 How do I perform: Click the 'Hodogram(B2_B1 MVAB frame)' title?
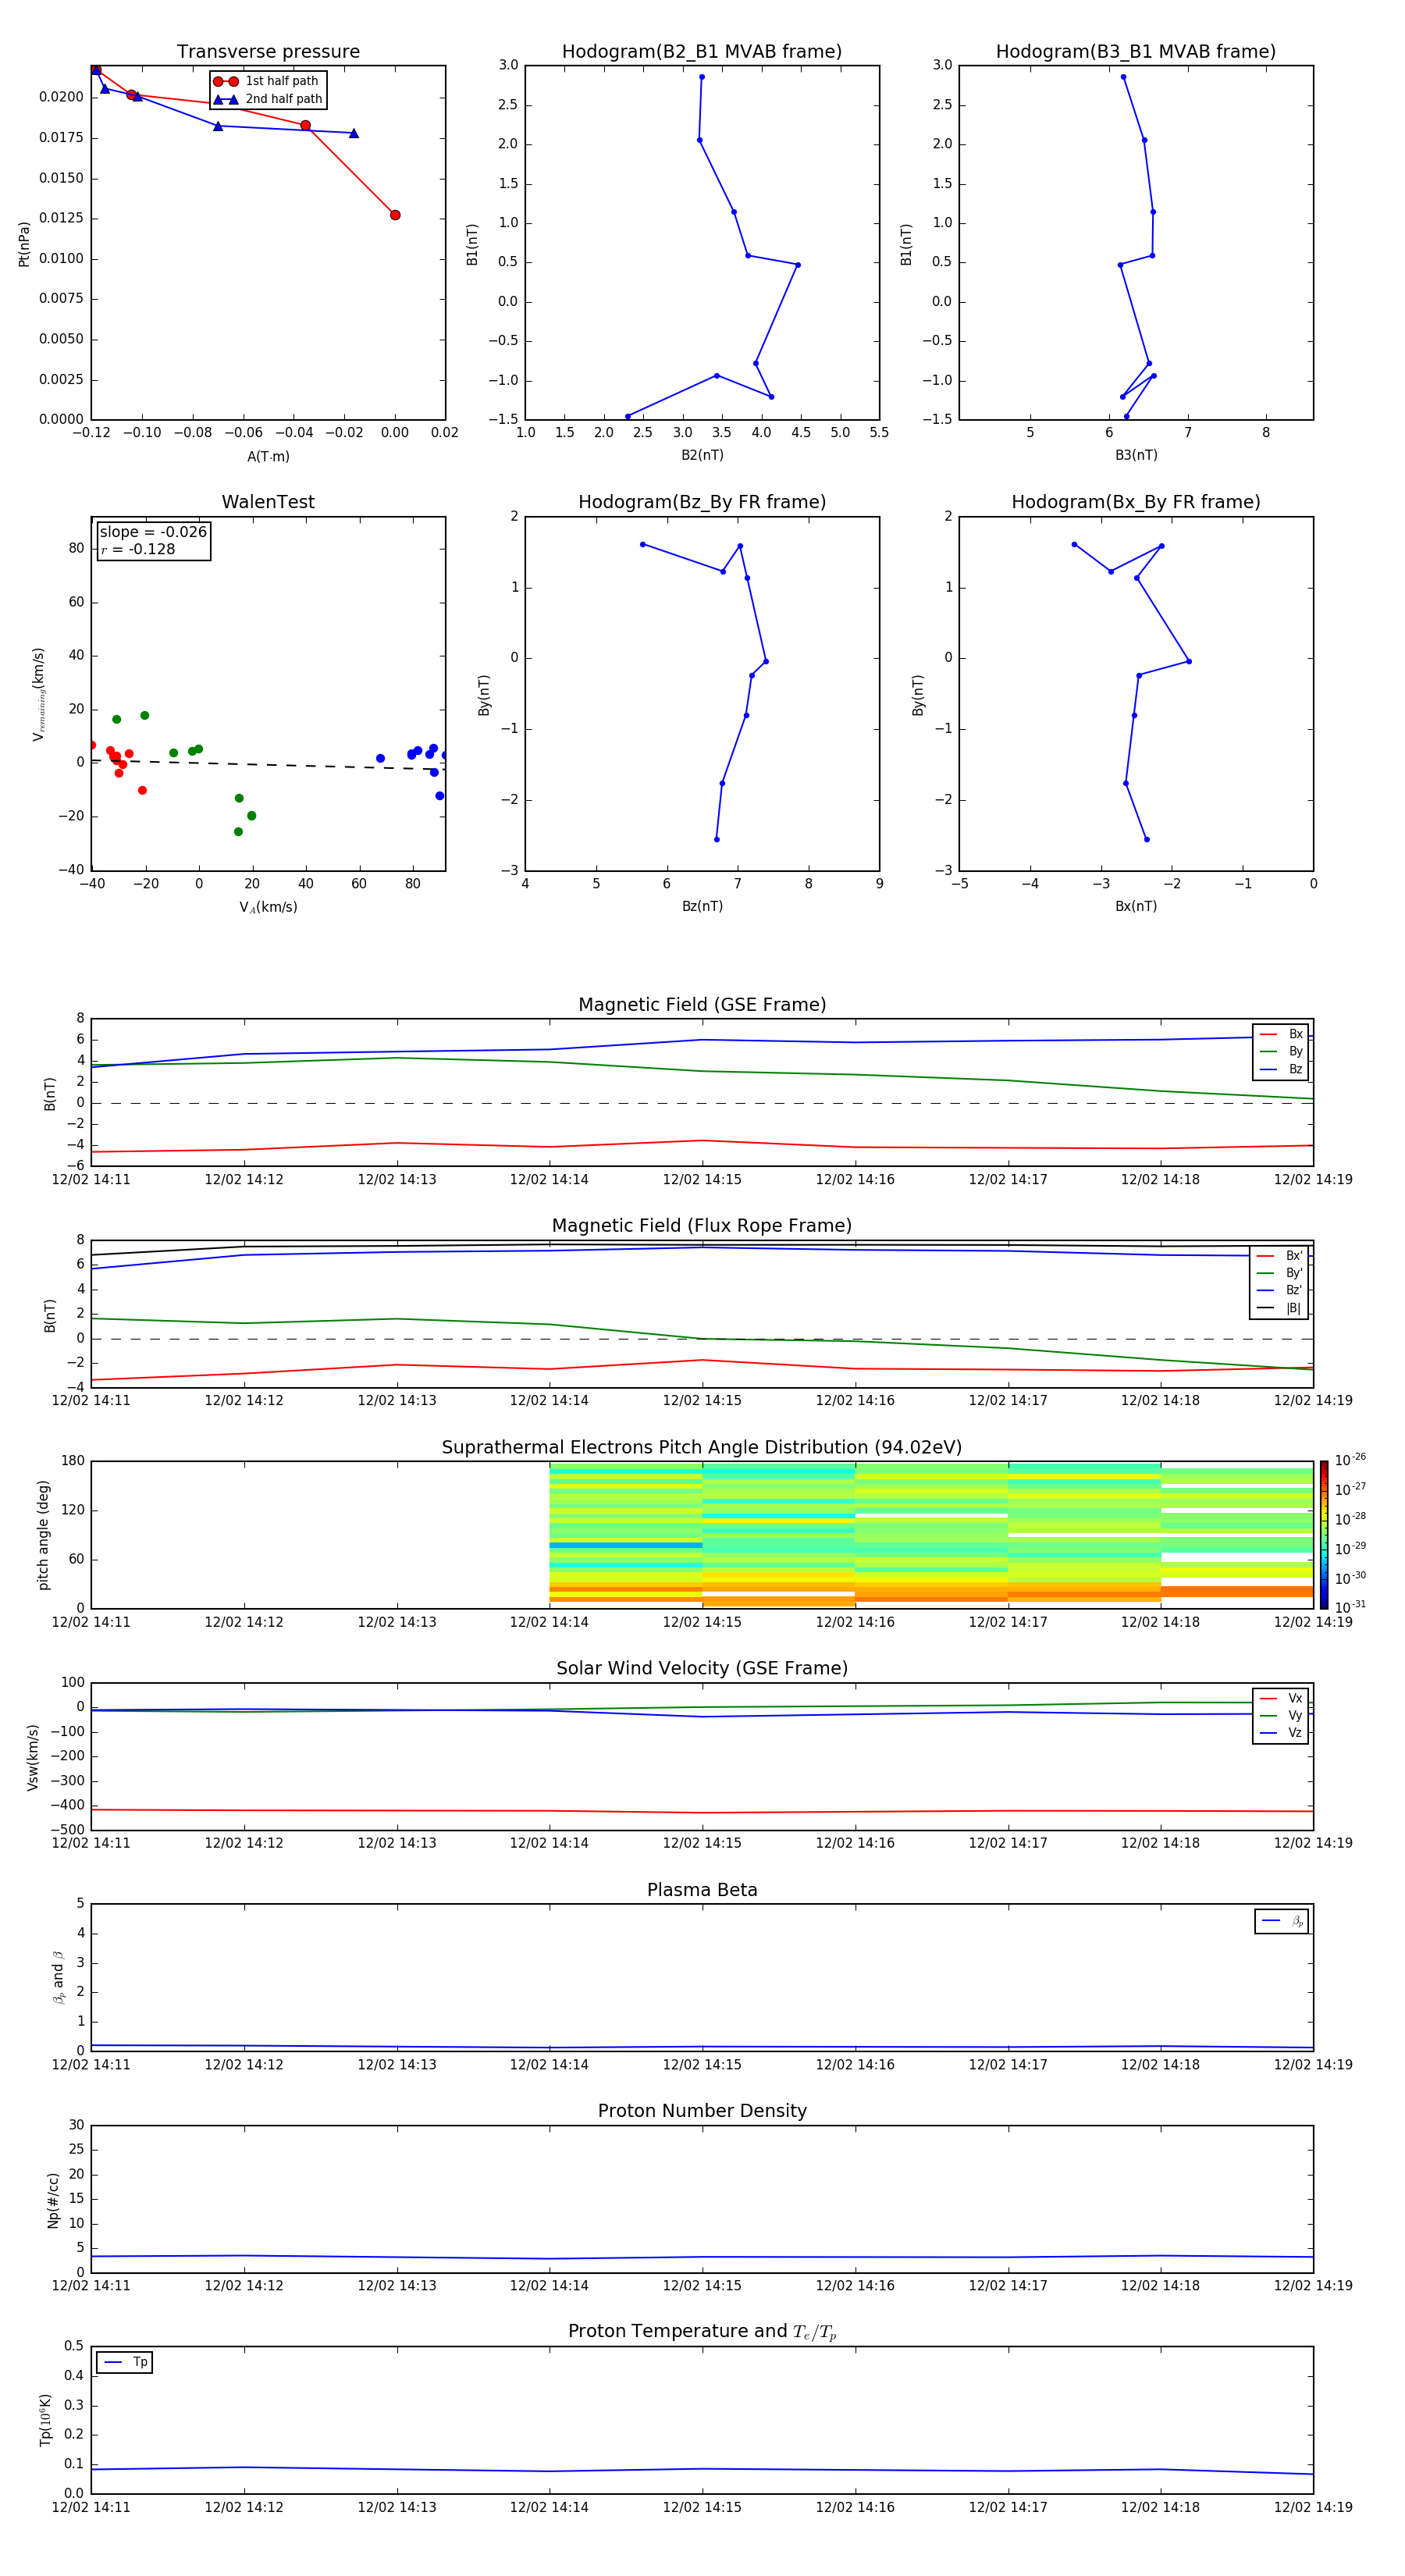[702, 52]
